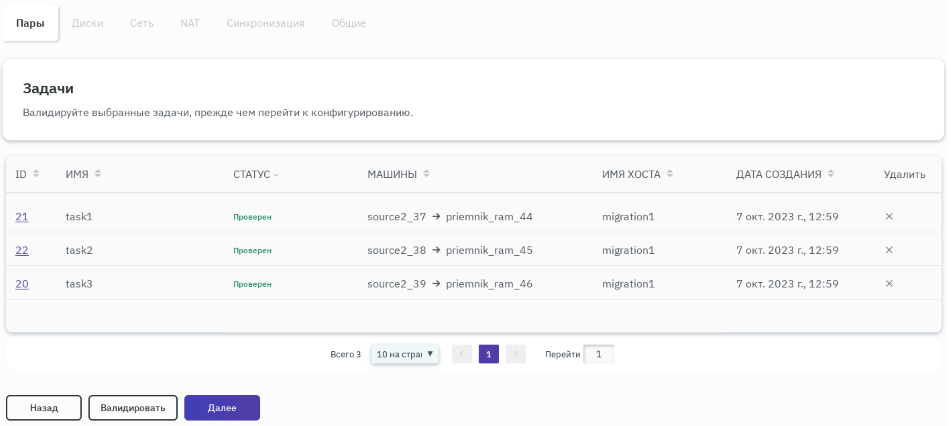Switch to the Диски tab
Viewport: 951px width, 426px height.
tap(87, 23)
